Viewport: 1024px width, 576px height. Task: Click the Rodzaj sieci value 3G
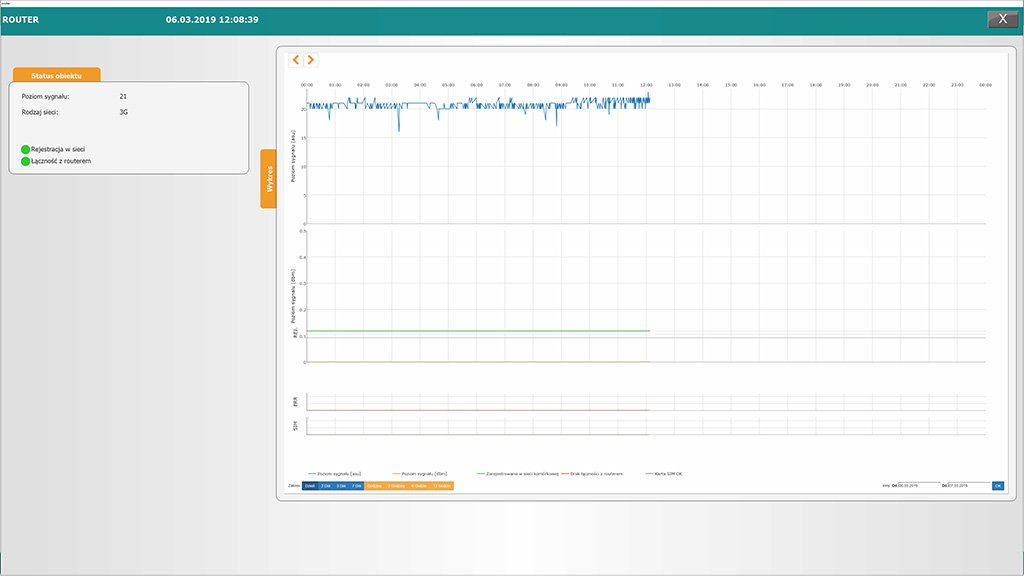click(x=123, y=112)
